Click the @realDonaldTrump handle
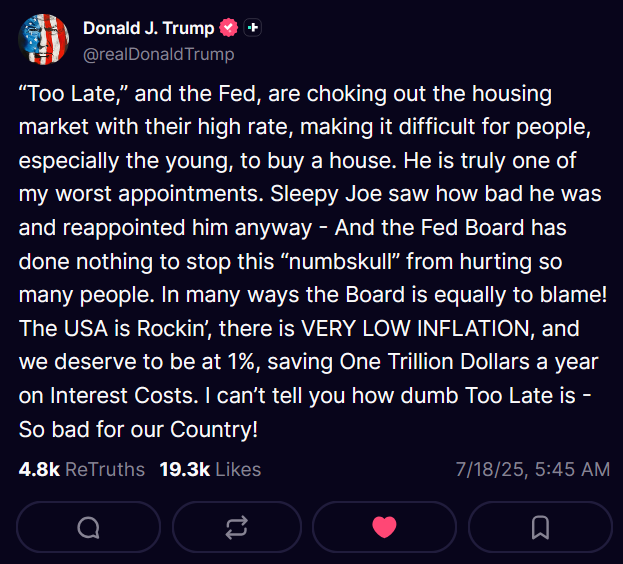Image resolution: width=623 pixels, height=564 pixels. click(x=158, y=54)
